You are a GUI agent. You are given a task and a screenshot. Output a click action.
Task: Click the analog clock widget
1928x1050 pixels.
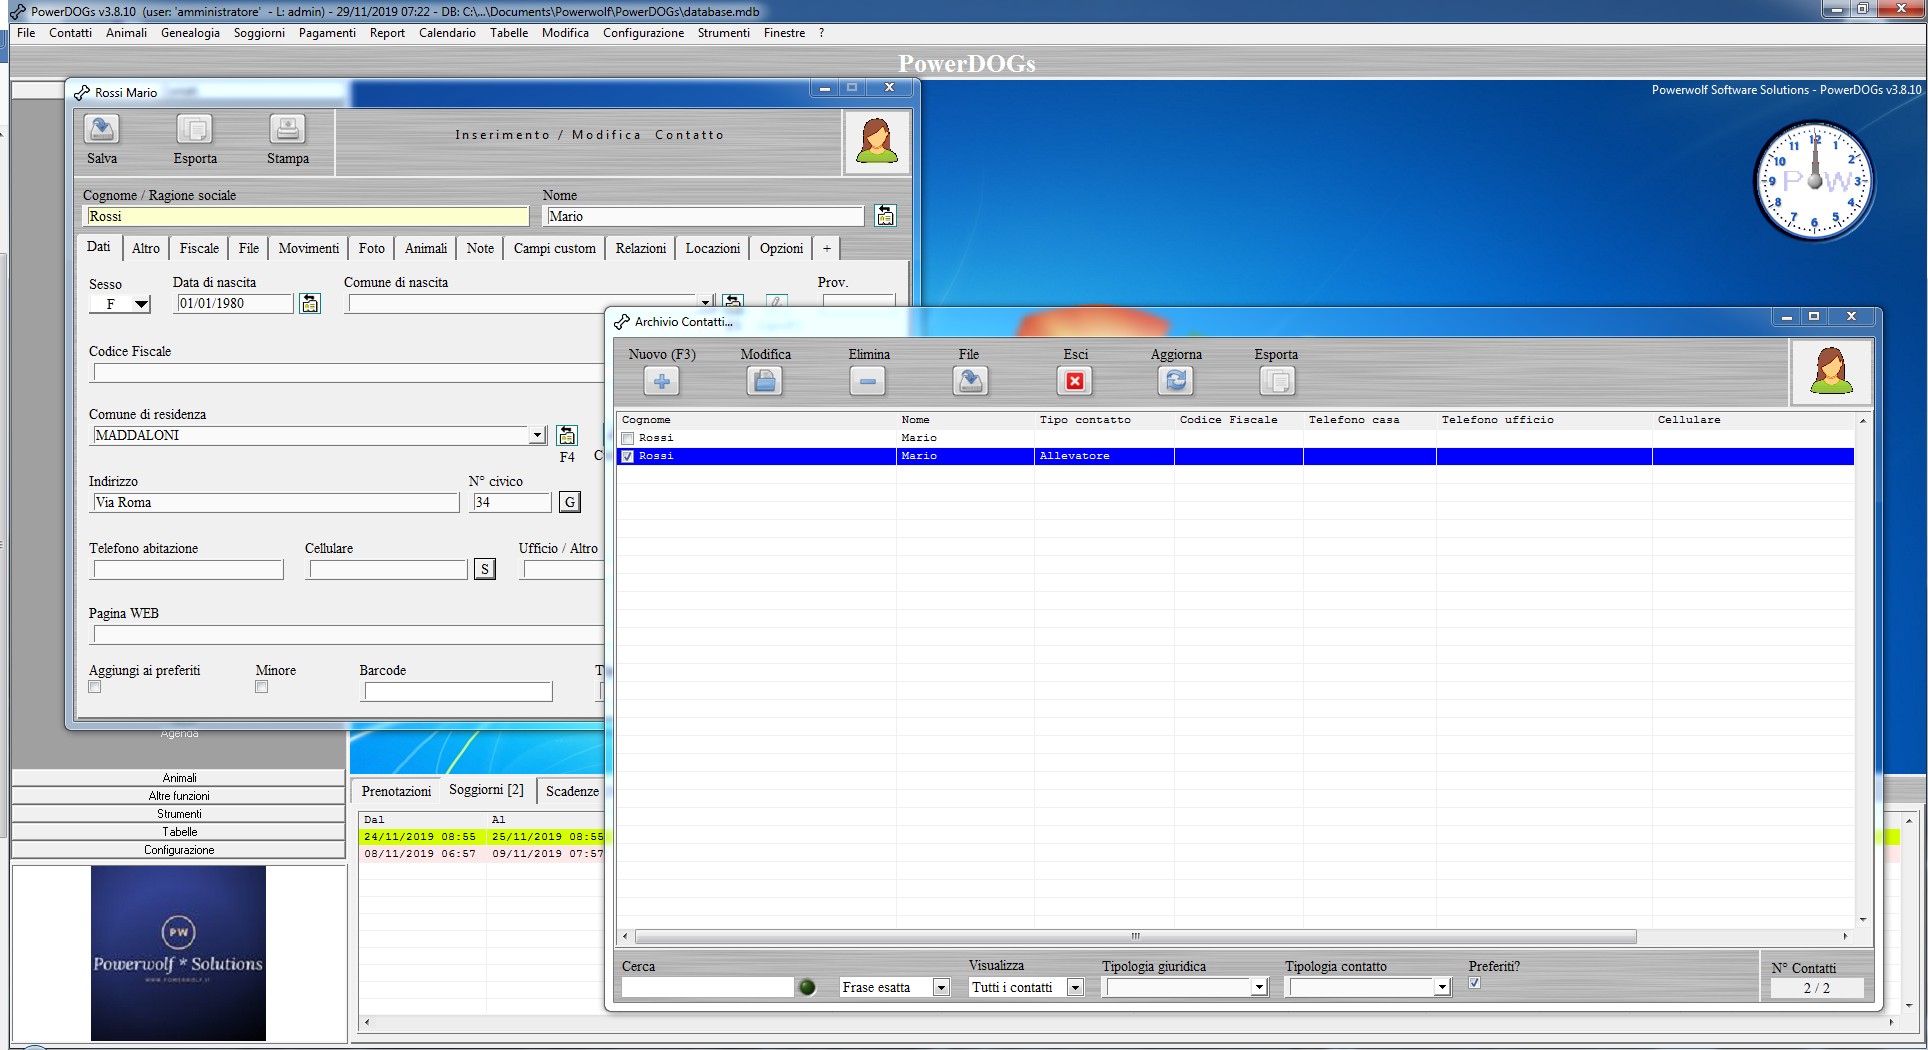[1814, 181]
